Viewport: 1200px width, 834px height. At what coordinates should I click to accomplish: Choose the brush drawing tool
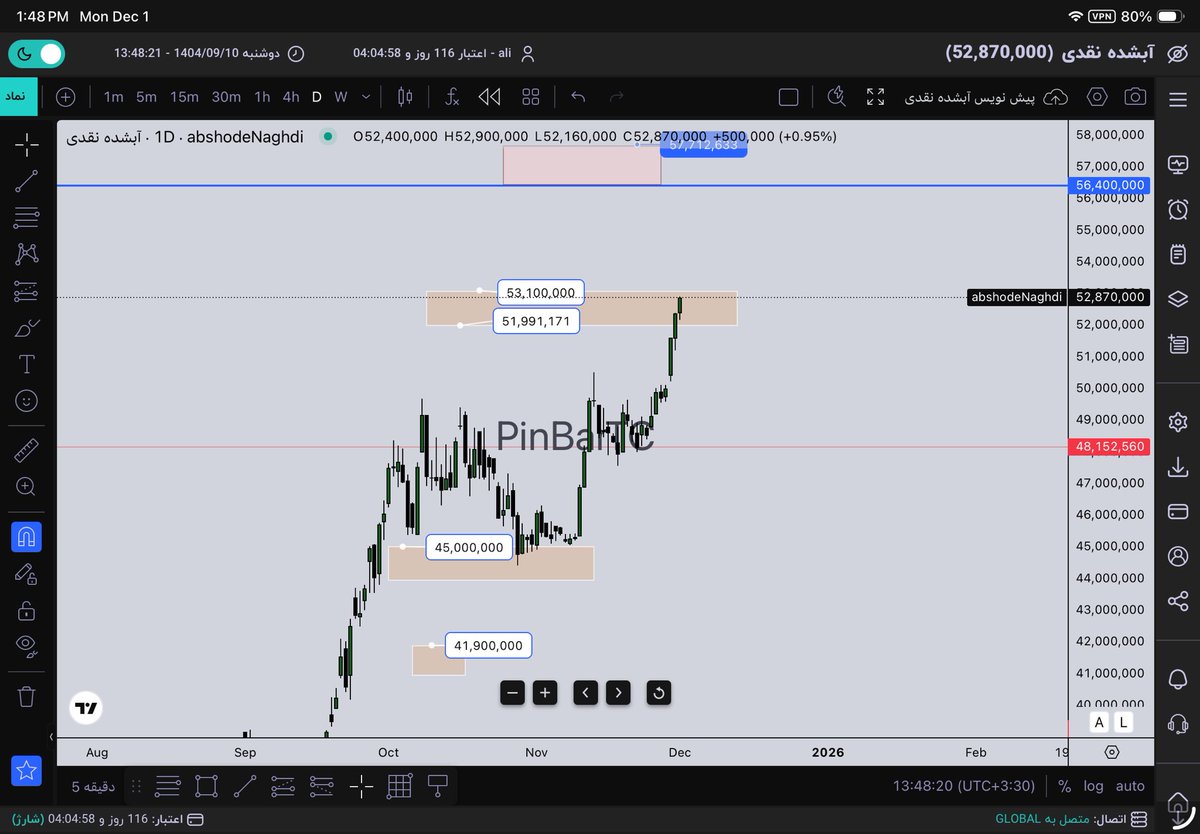coord(27,327)
